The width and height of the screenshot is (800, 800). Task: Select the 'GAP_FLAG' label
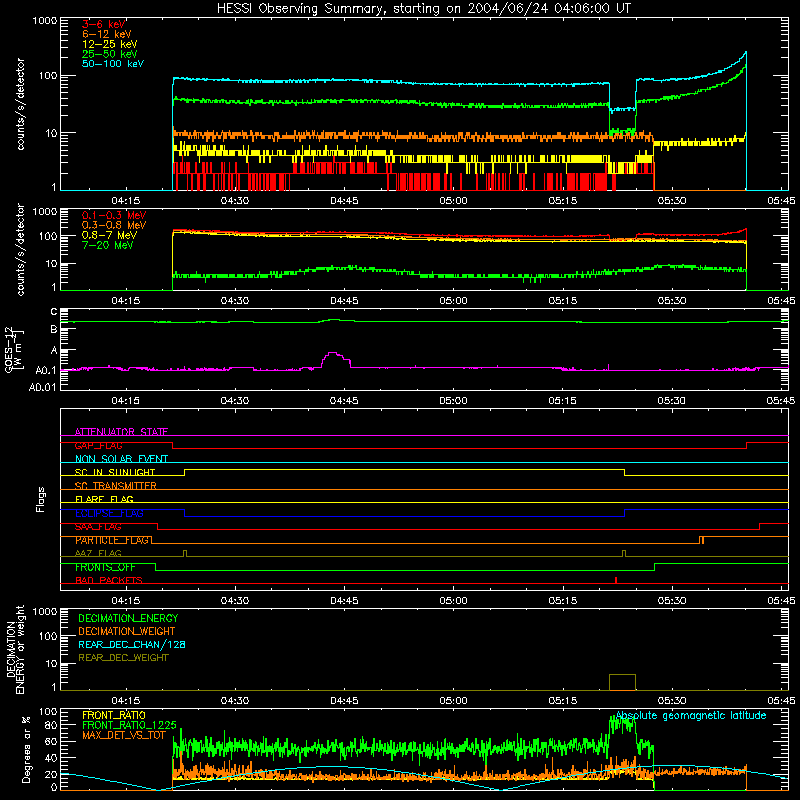tap(98, 445)
